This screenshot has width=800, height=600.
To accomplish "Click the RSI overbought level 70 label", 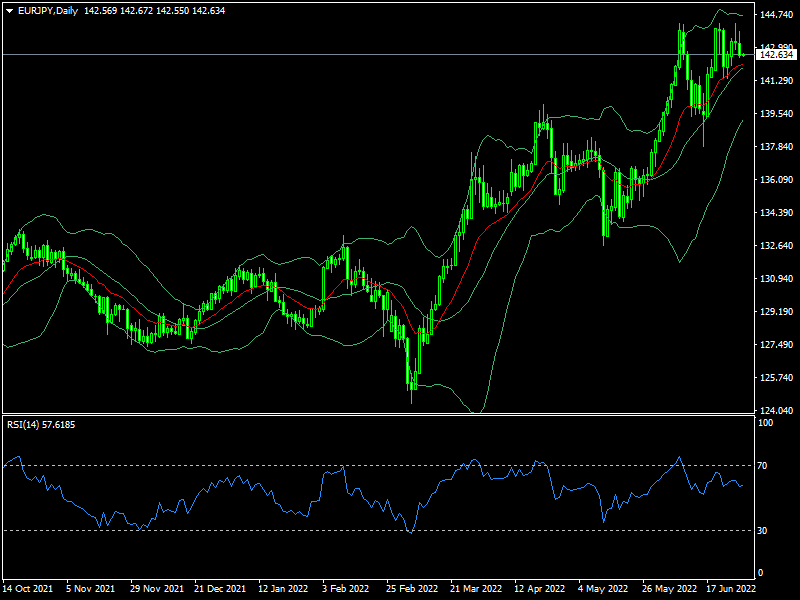I will (x=762, y=466).
